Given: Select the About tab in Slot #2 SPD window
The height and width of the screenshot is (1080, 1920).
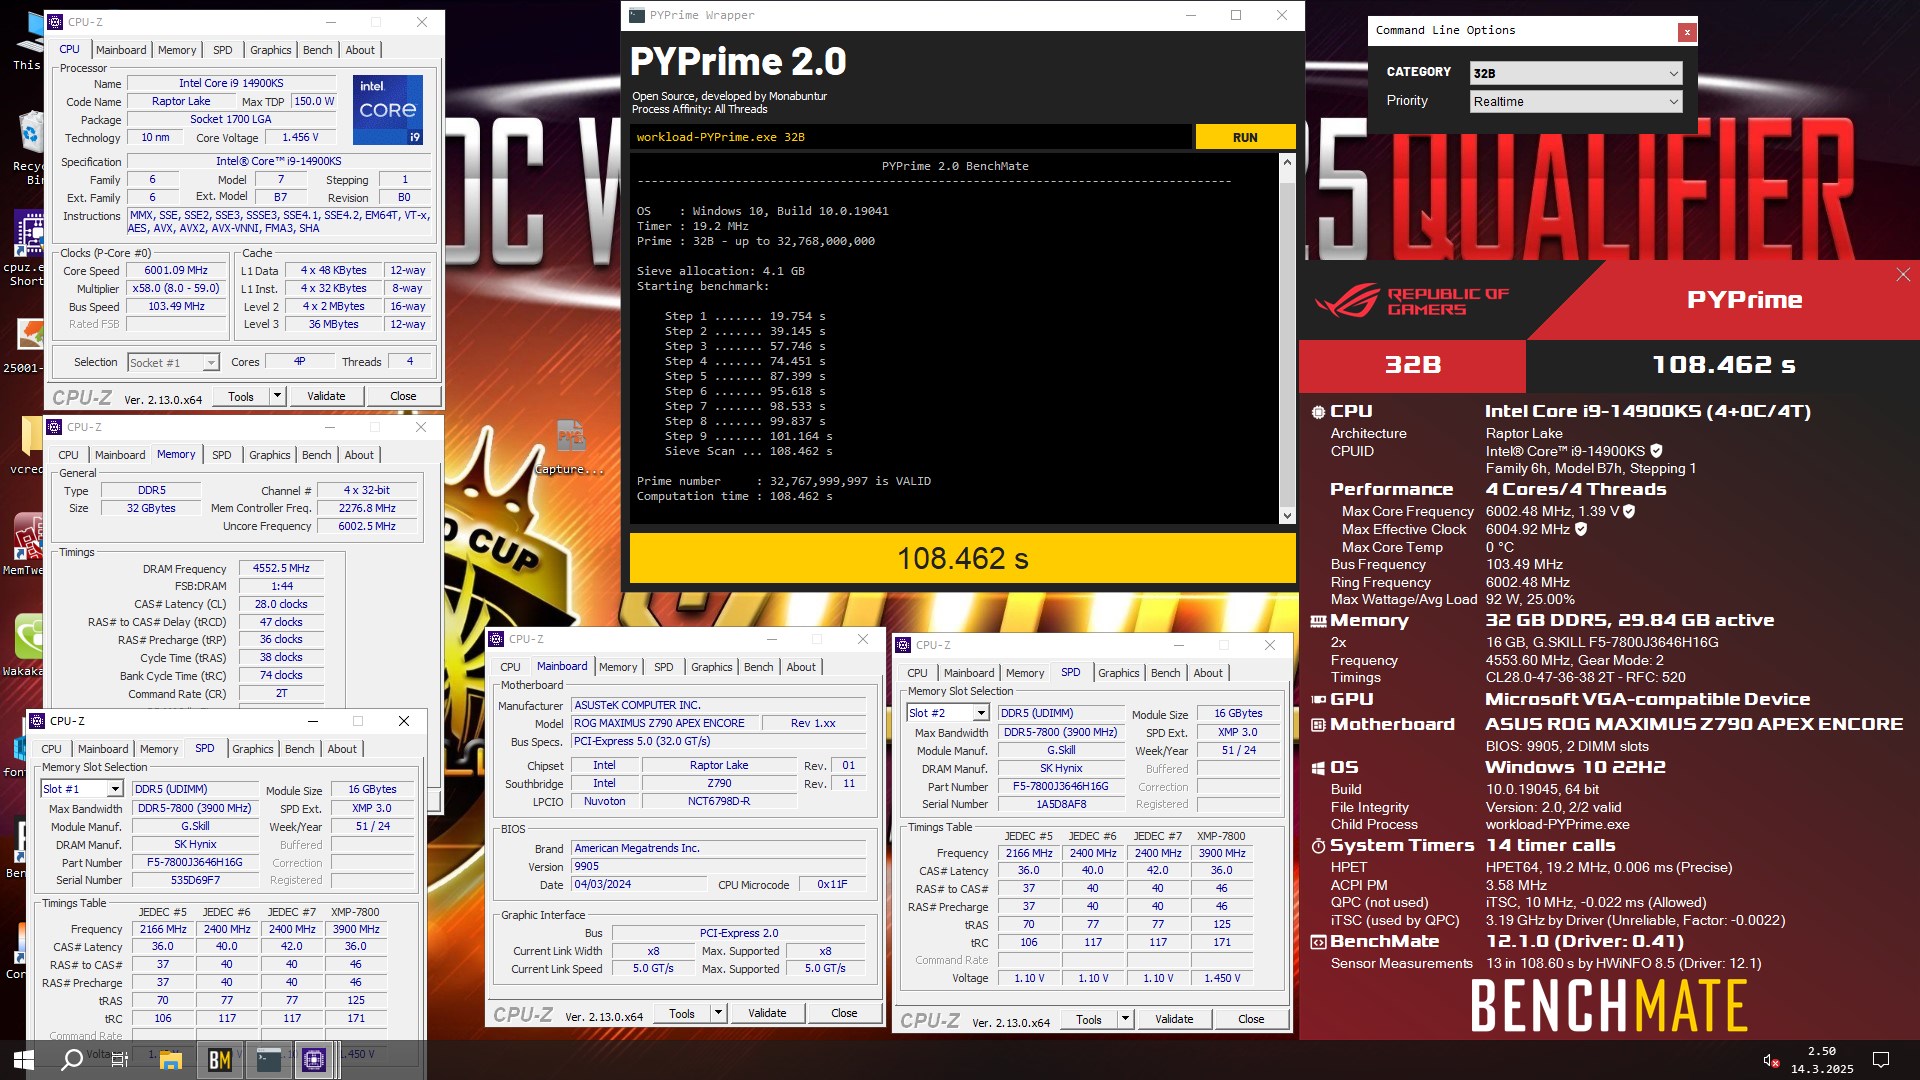Looking at the screenshot, I should click(x=1208, y=673).
